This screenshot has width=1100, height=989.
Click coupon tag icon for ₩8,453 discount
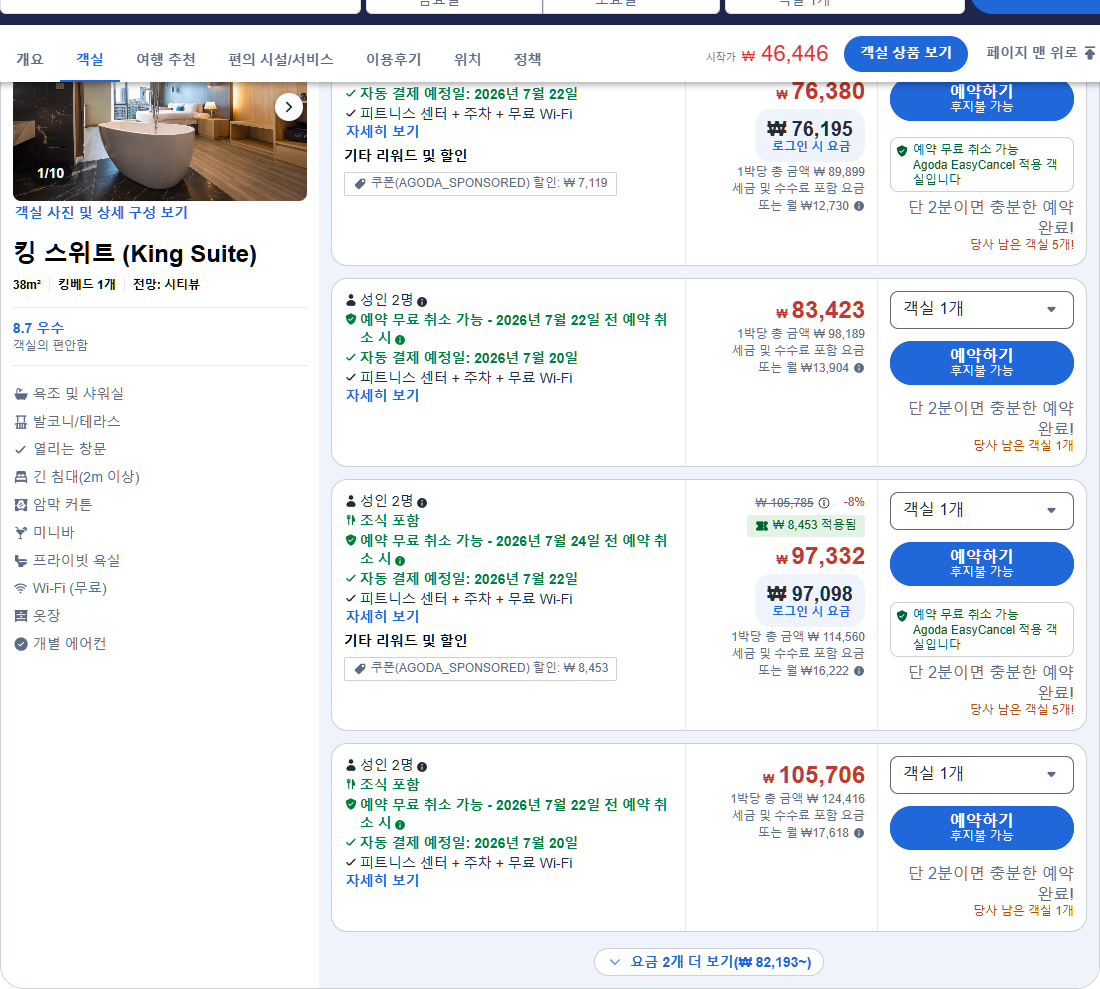pyautogui.click(x=360, y=668)
